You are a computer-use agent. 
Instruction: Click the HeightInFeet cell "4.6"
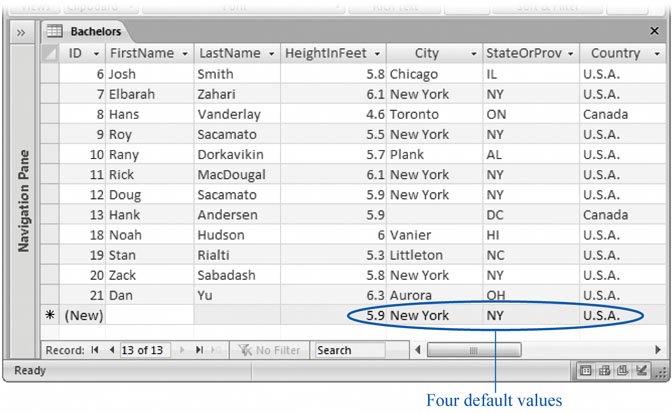point(333,114)
